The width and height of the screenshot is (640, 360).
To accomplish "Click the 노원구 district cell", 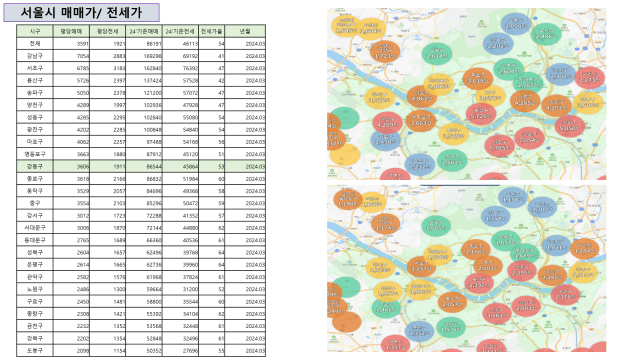I will point(35,289).
